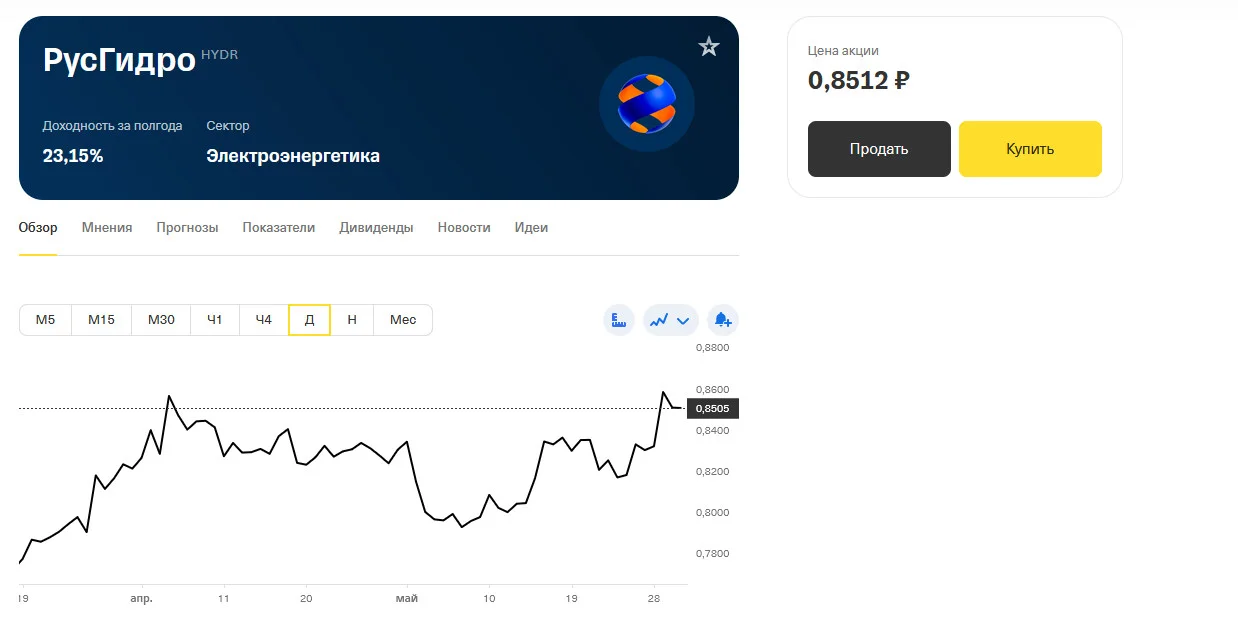
Task: Select the М30 timeframe
Action: click(x=161, y=320)
